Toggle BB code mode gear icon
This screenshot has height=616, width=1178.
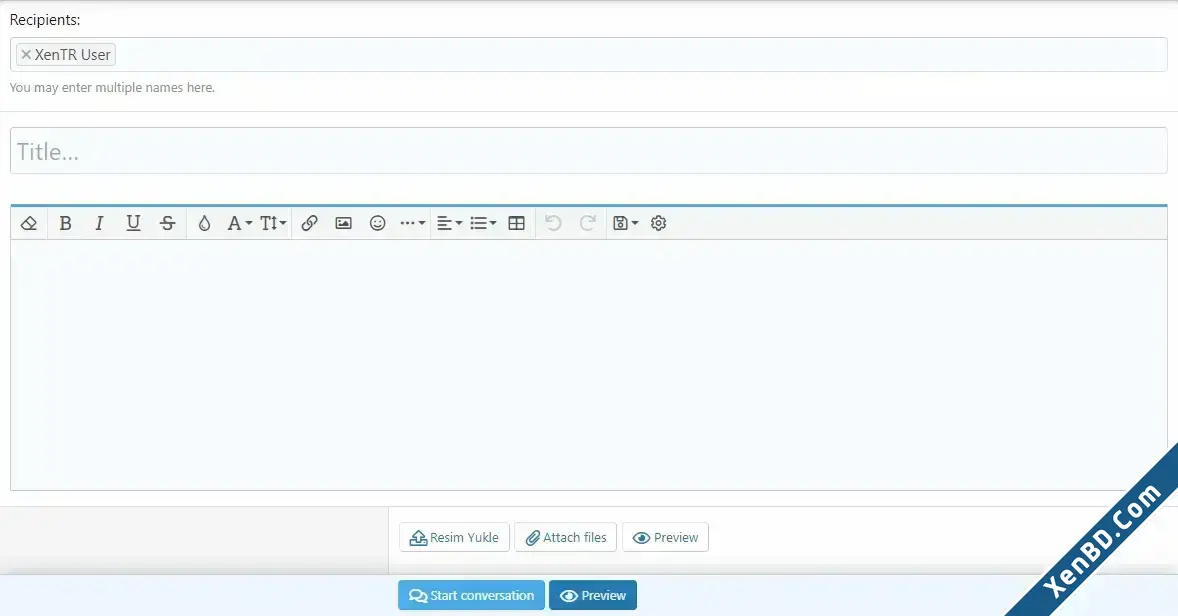click(x=659, y=223)
